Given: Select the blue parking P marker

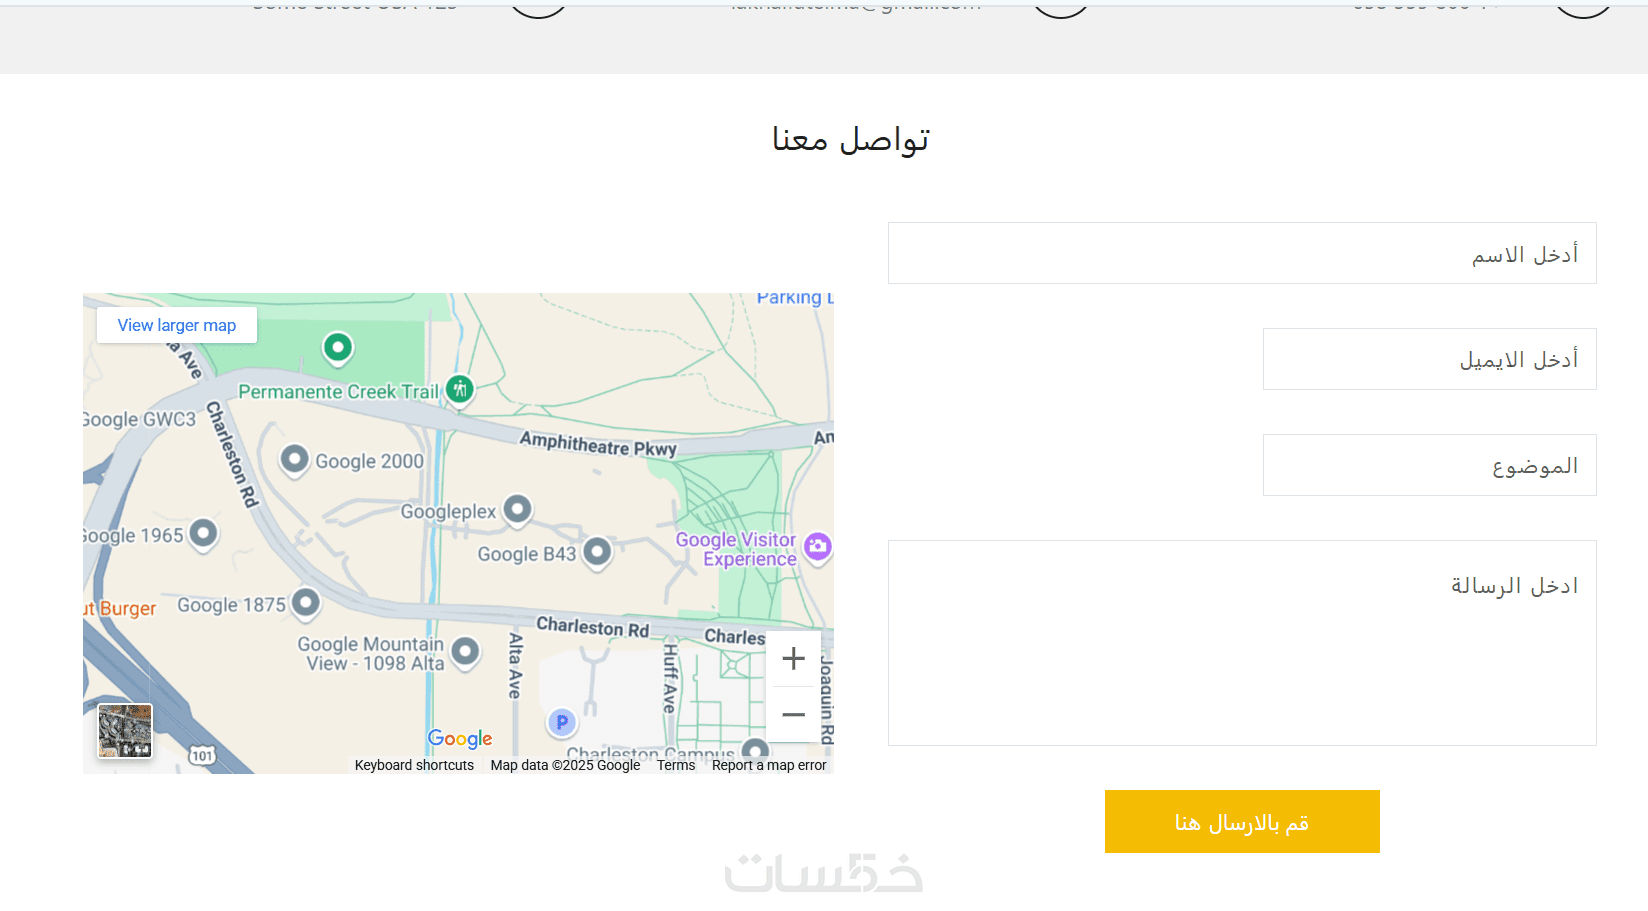Looking at the screenshot, I should tap(562, 721).
